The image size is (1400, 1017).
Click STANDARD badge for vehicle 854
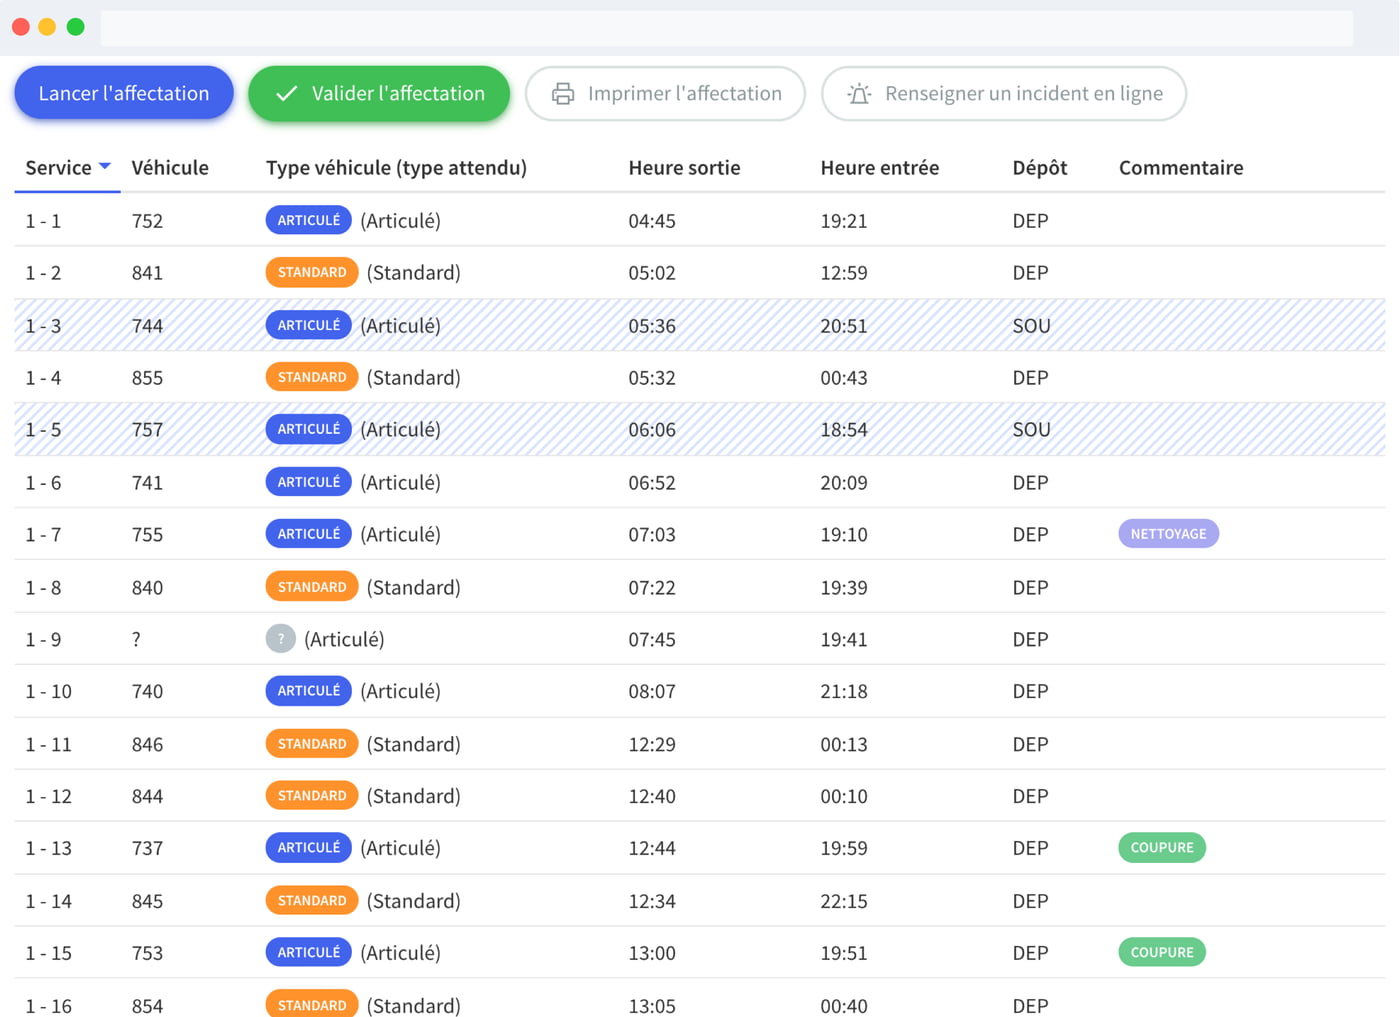(x=312, y=1004)
